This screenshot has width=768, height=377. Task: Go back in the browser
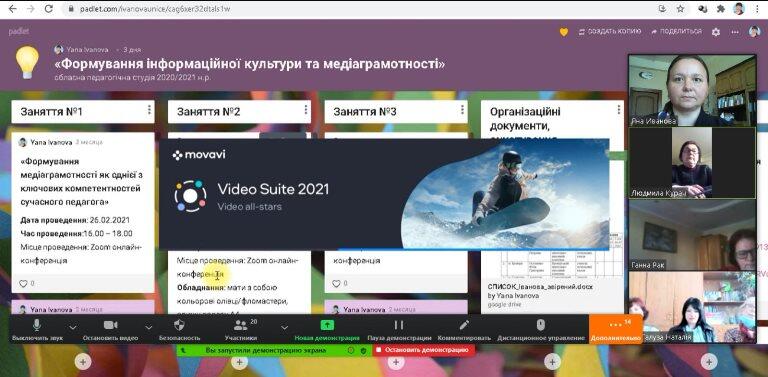(12, 9)
